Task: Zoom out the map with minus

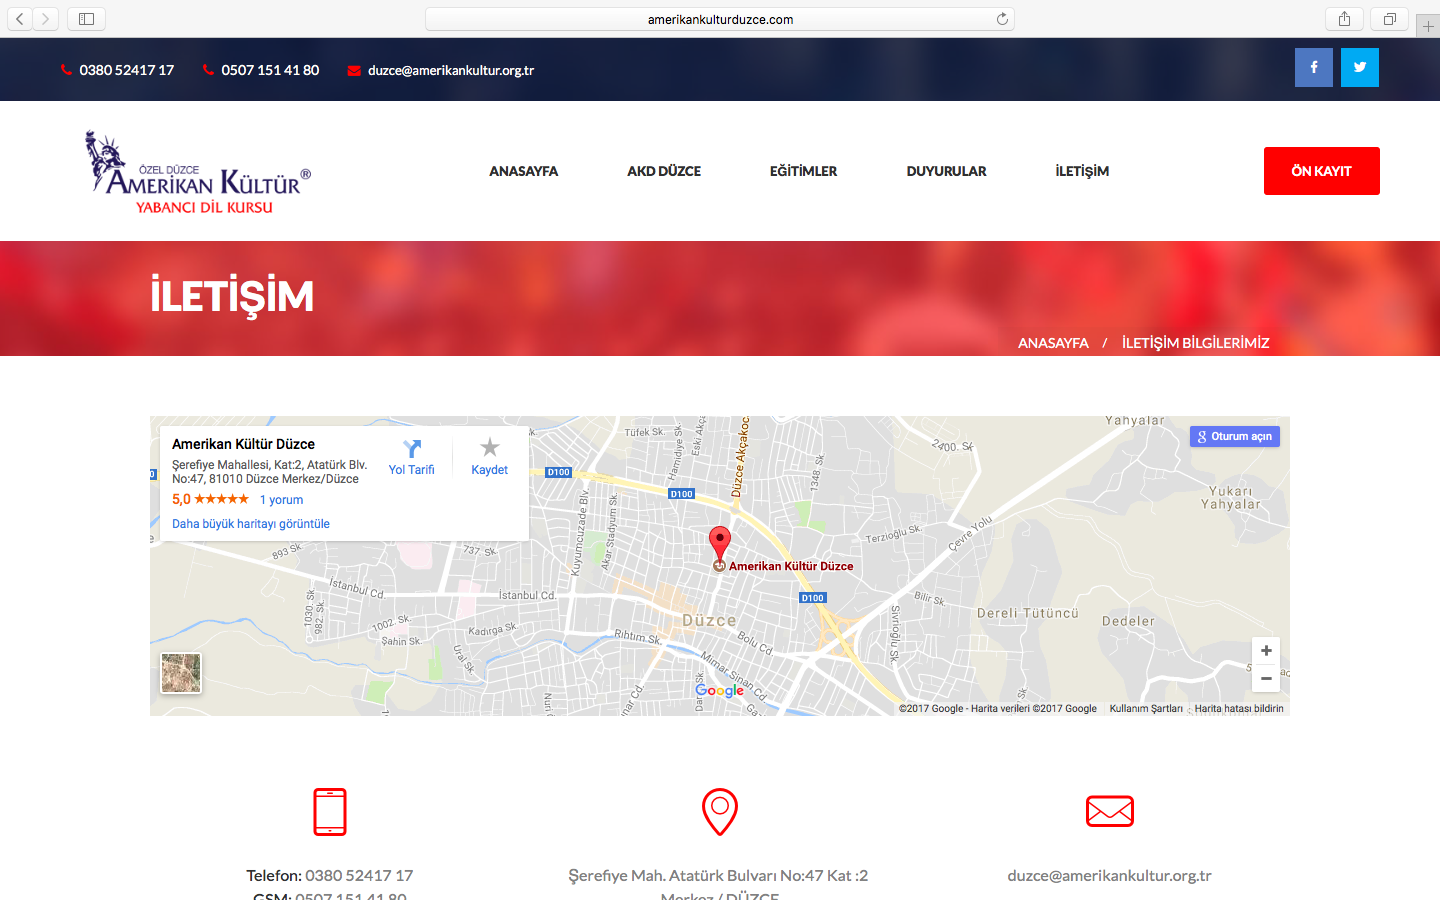Action: click(x=1266, y=678)
